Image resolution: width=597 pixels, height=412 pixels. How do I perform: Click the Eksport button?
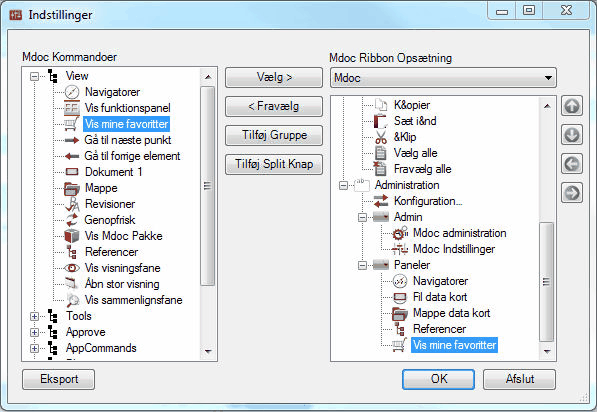(59, 379)
